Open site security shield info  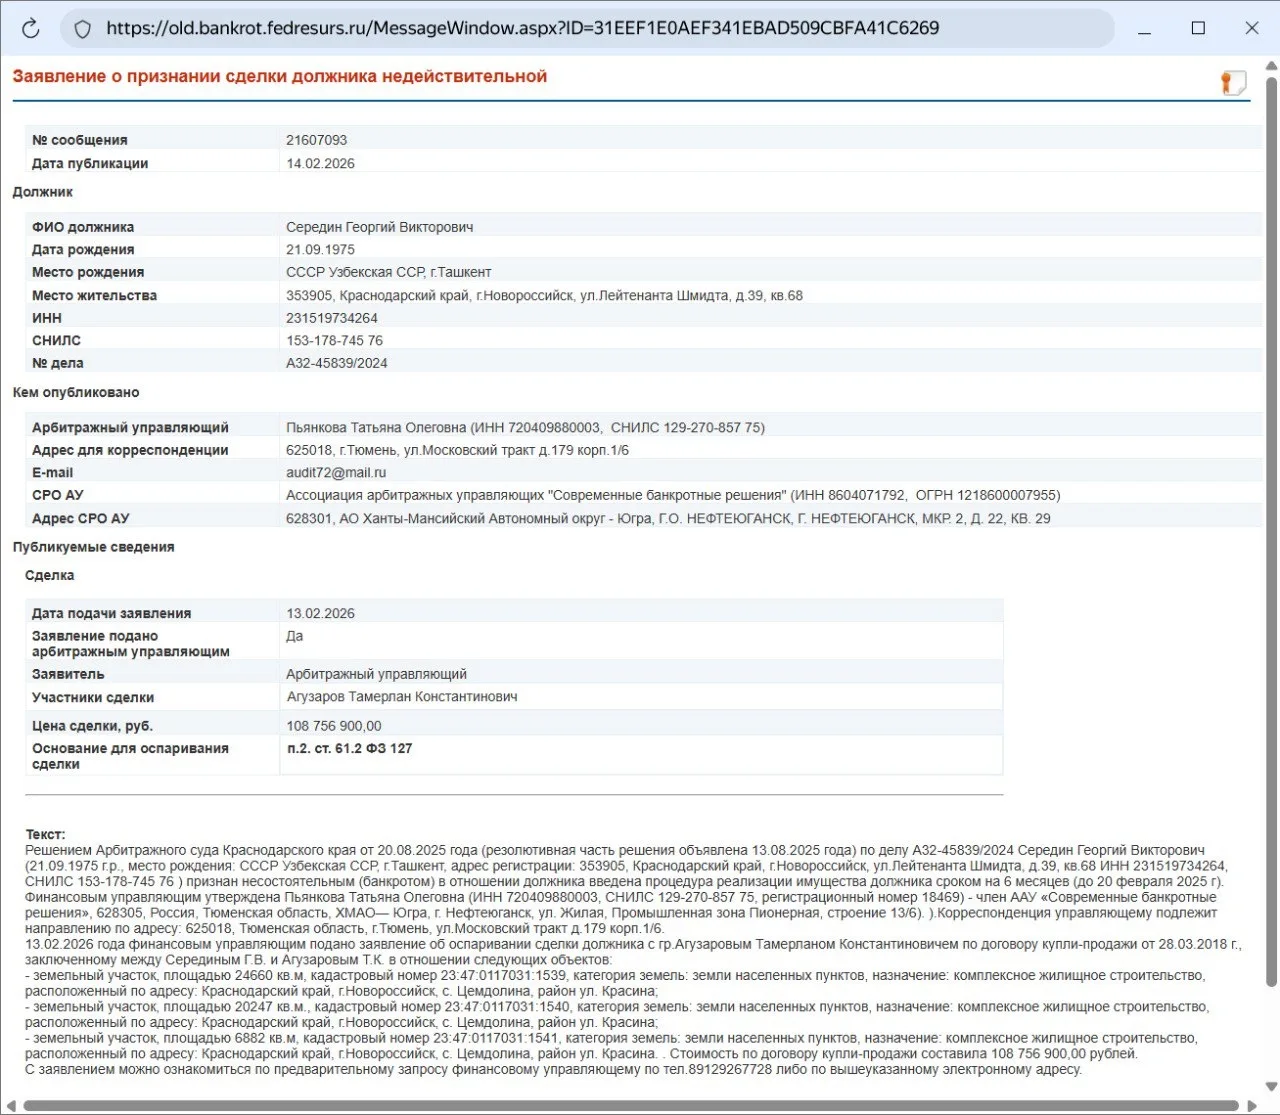[84, 28]
